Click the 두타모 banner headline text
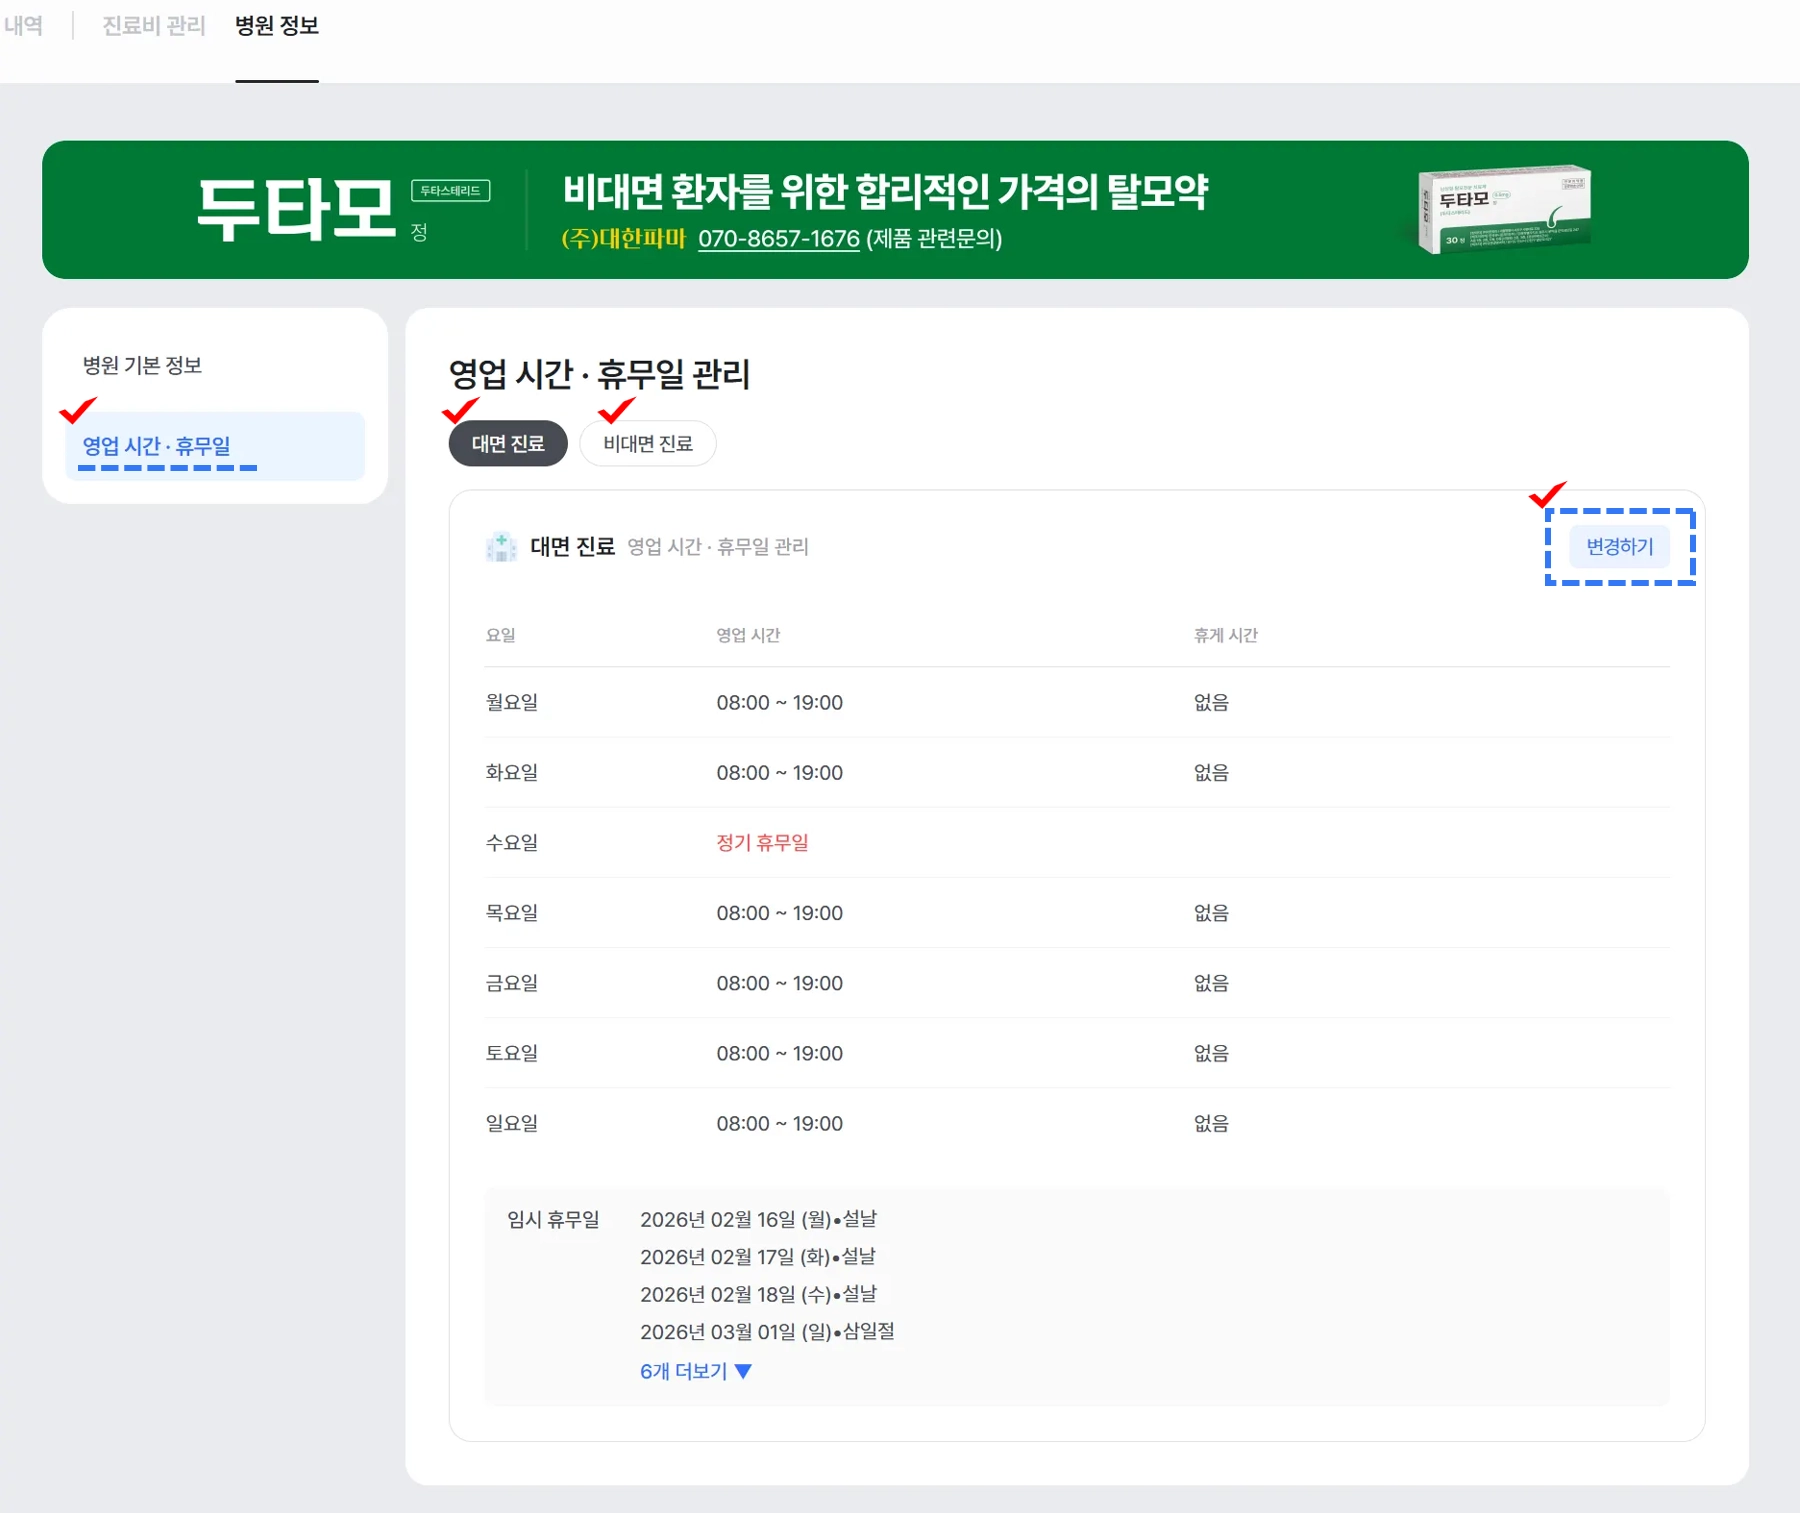Screen dimensions: 1812x1513 coord(885,192)
